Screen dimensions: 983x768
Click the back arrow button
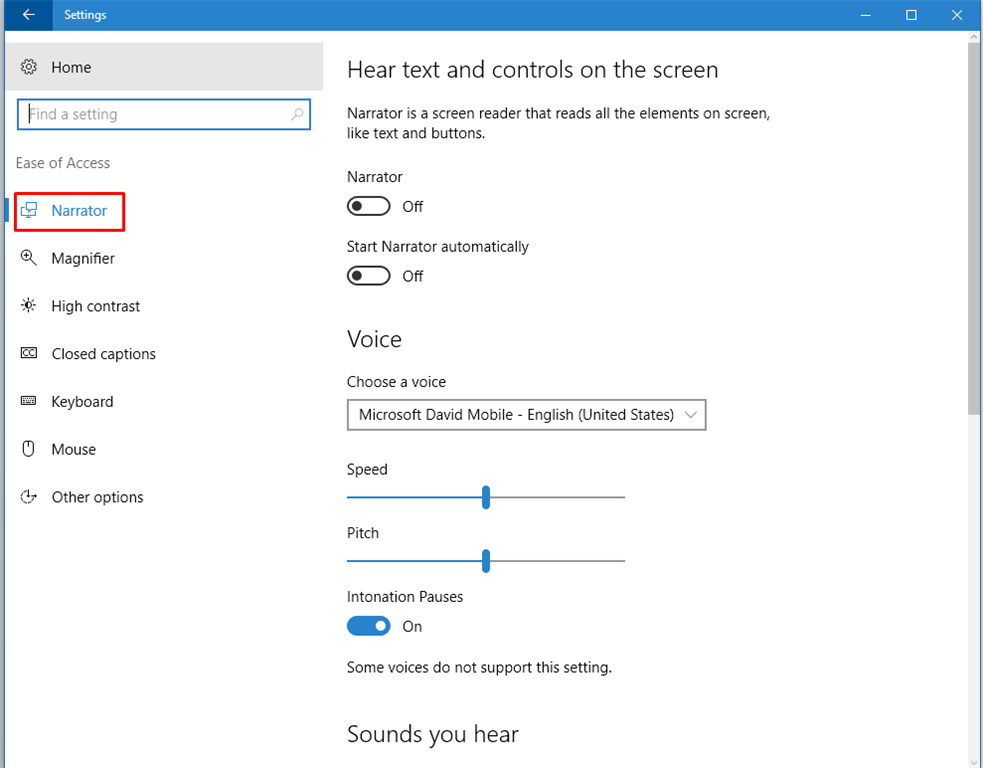coord(25,15)
